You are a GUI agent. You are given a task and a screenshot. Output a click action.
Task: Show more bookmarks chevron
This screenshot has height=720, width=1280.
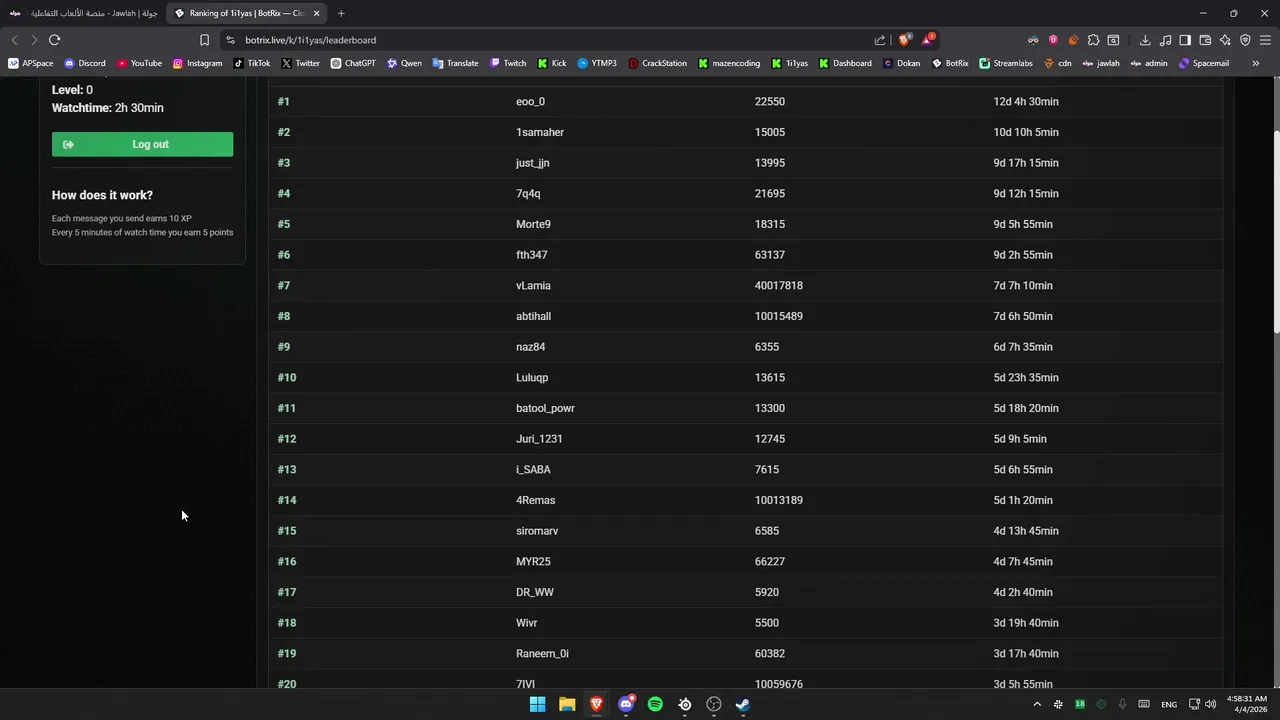1255,63
